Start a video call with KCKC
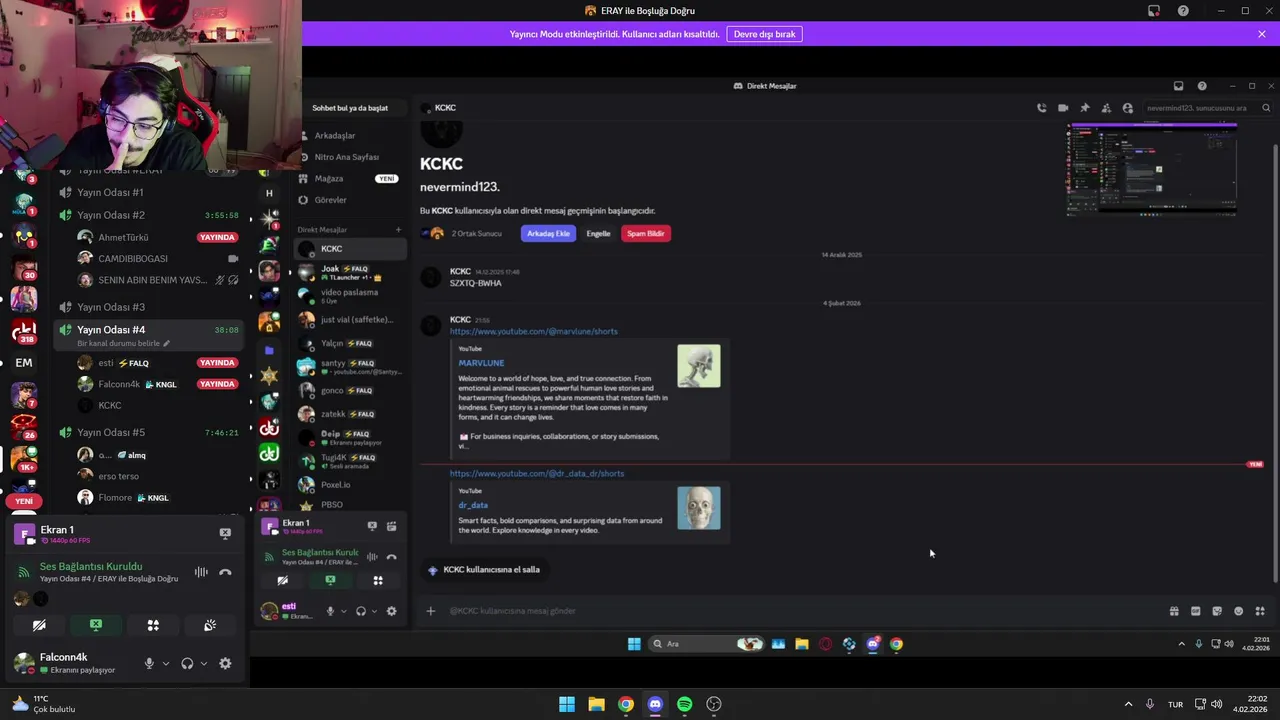This screenshot has height=720, width=1280. pyautogui.click(x=1063, y=108)
